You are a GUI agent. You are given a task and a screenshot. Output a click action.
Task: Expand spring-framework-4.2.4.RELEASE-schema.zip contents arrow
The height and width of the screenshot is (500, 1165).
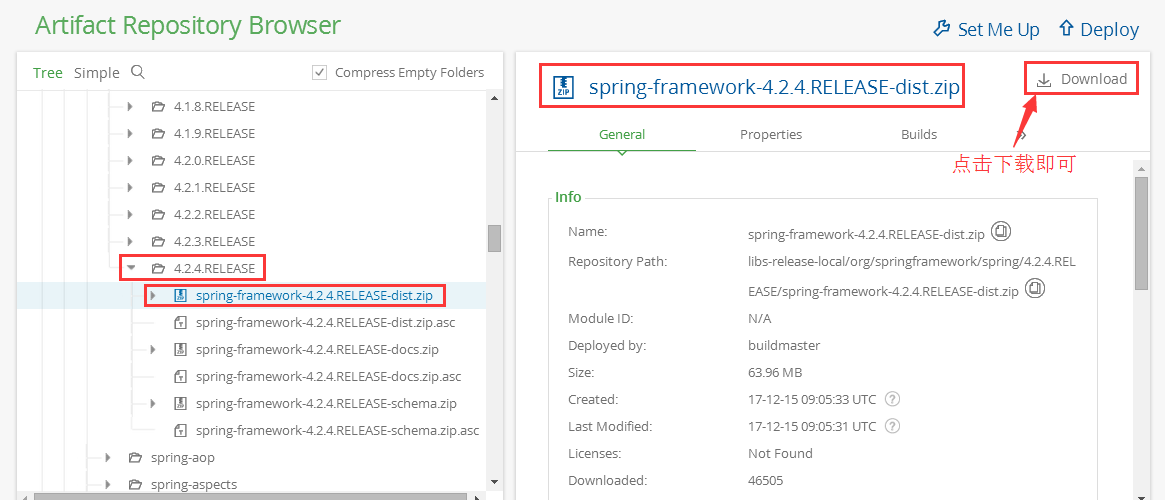[x=153, y=403]
